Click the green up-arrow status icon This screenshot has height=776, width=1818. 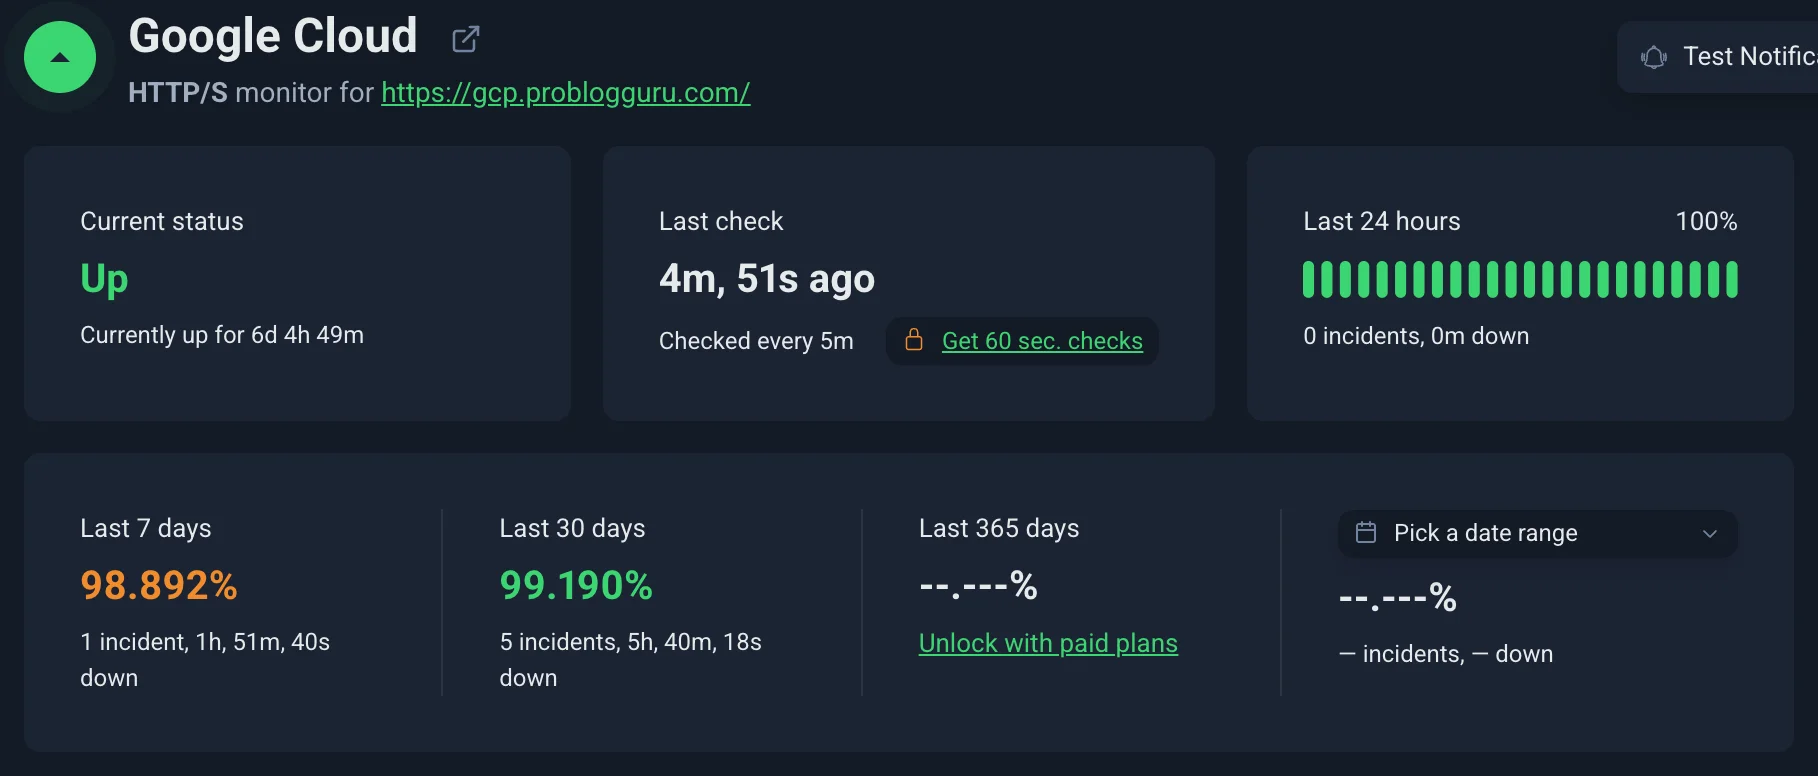click(x=60, y=57)
